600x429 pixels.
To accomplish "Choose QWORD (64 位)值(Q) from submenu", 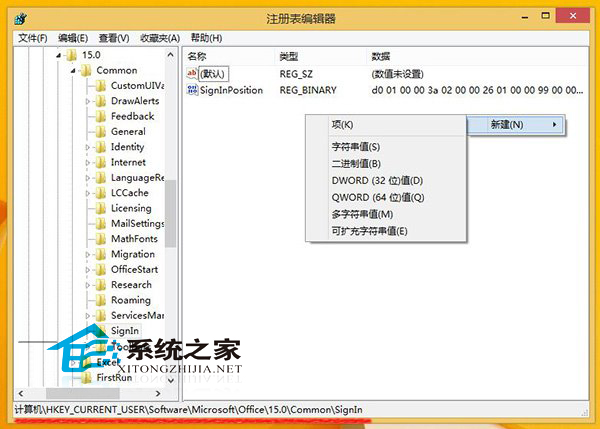I will [x=386, y=197].
